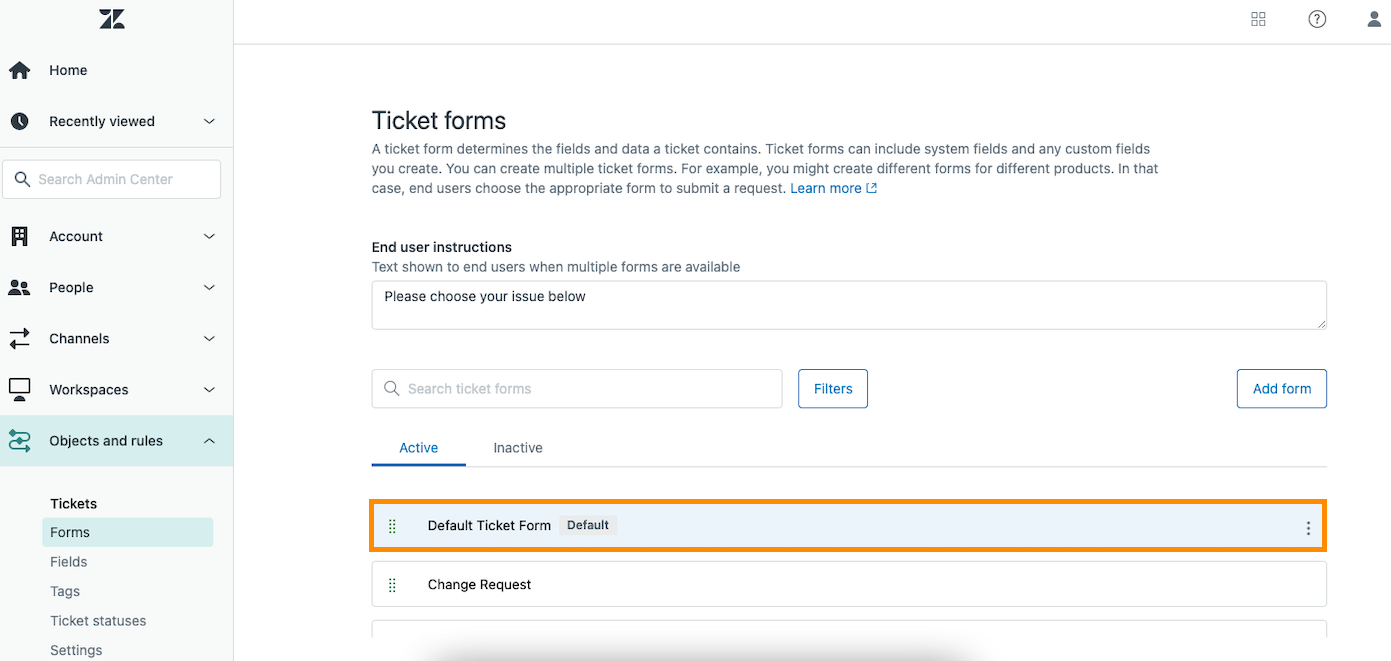
Task: Open the options menu for Default Ticket Form
Action: click(x=1308, y=529)
